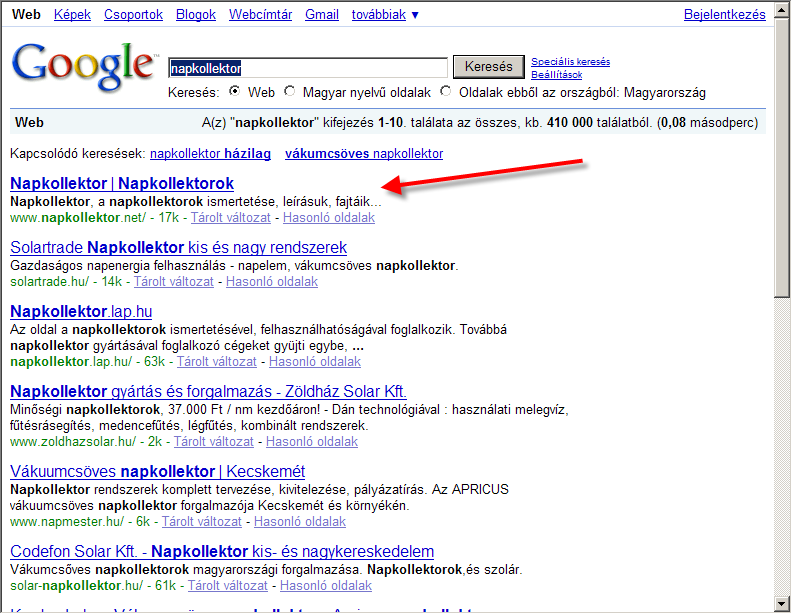Click the solartrade.hu/ URL text
The height and width of the screenshot is (614, 792).
coord(50,282)
